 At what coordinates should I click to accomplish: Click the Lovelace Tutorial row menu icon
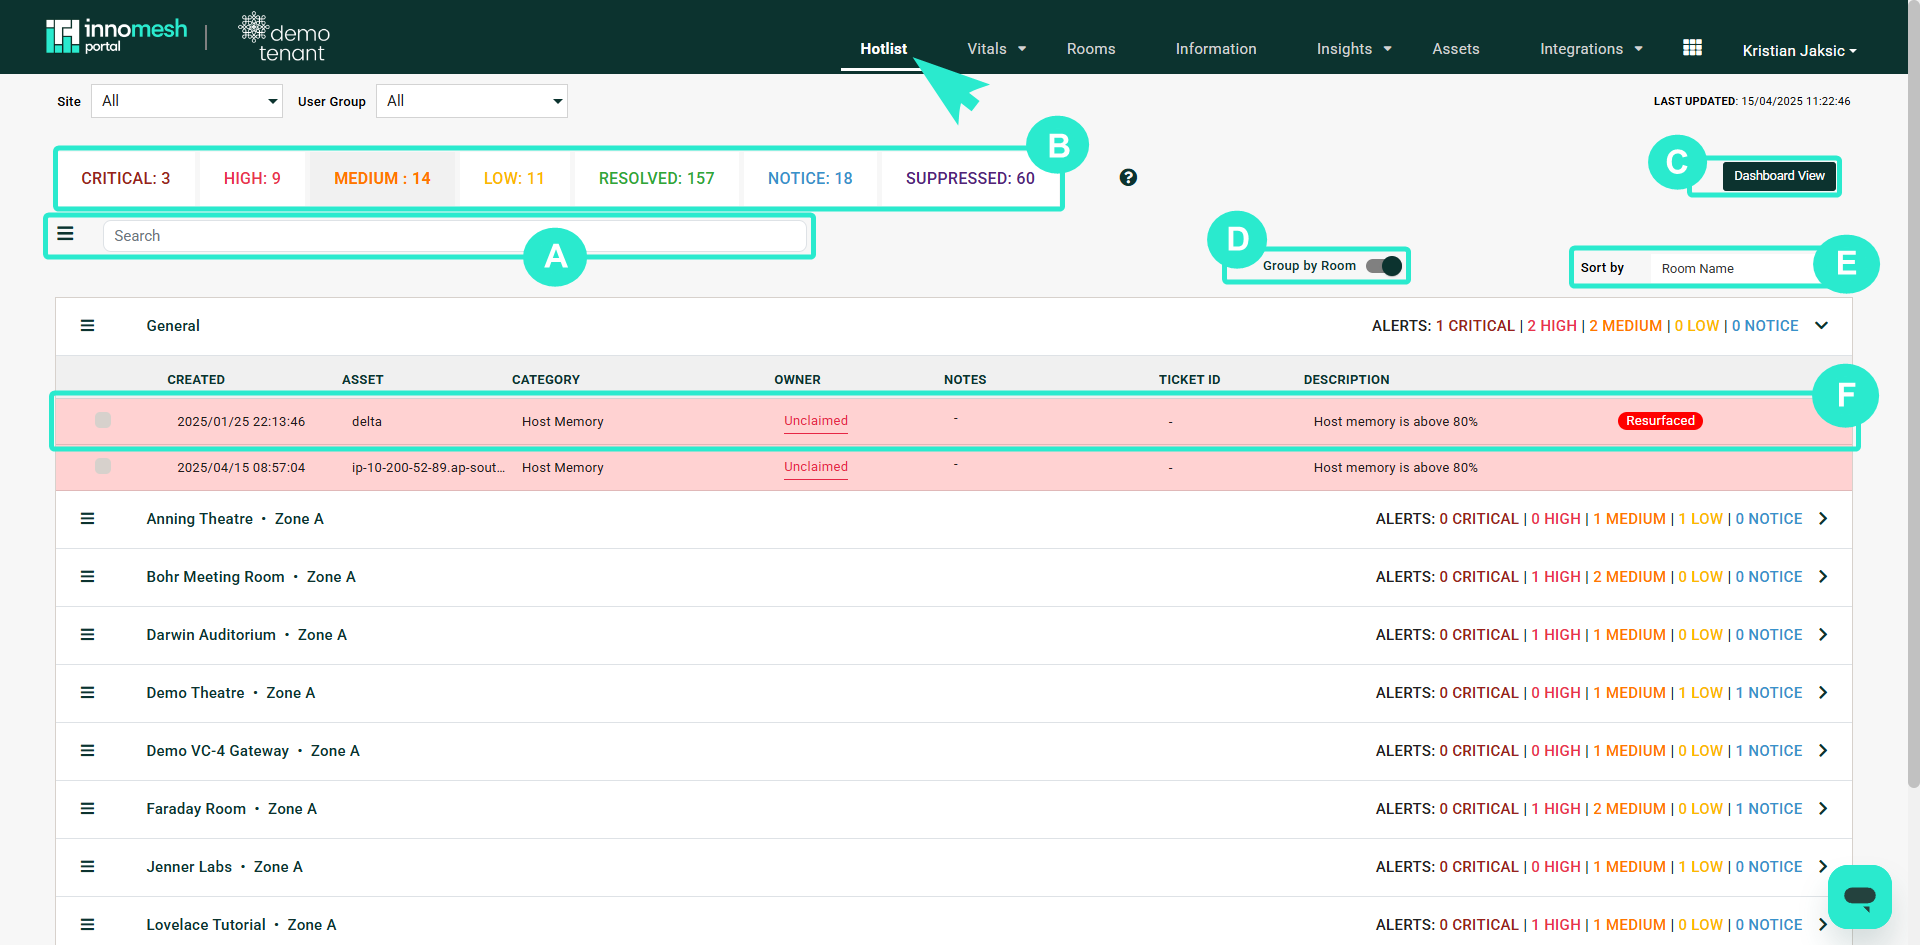[88, 925]
